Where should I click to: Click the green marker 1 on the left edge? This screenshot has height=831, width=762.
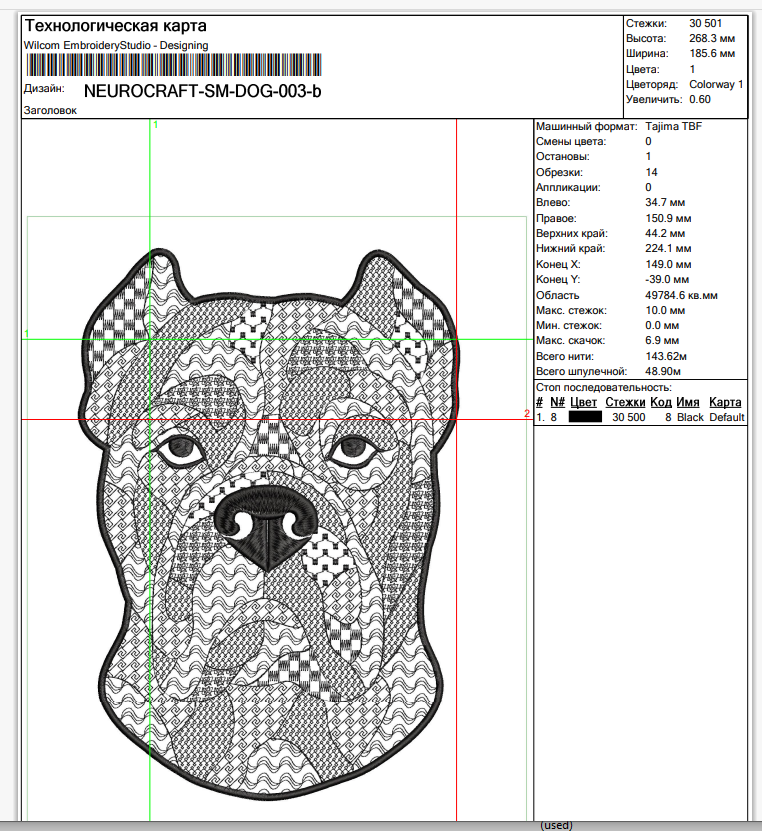pos(26,332)
